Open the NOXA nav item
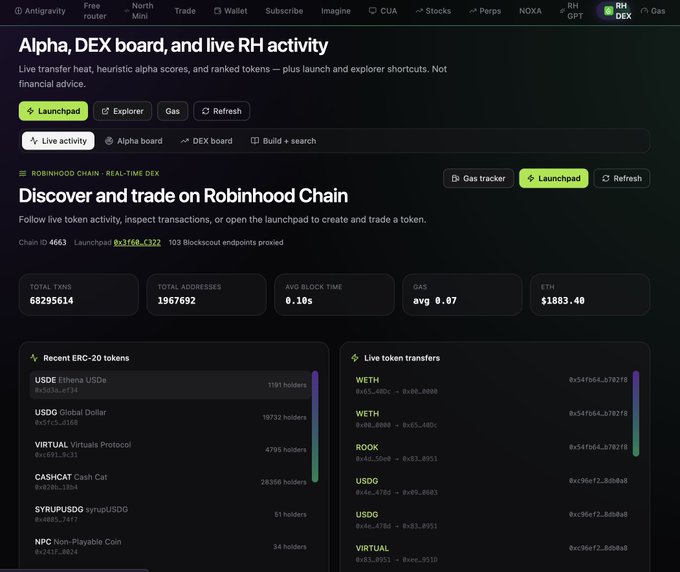The height and width of the screenshot is (572, 680). [530, 11]
